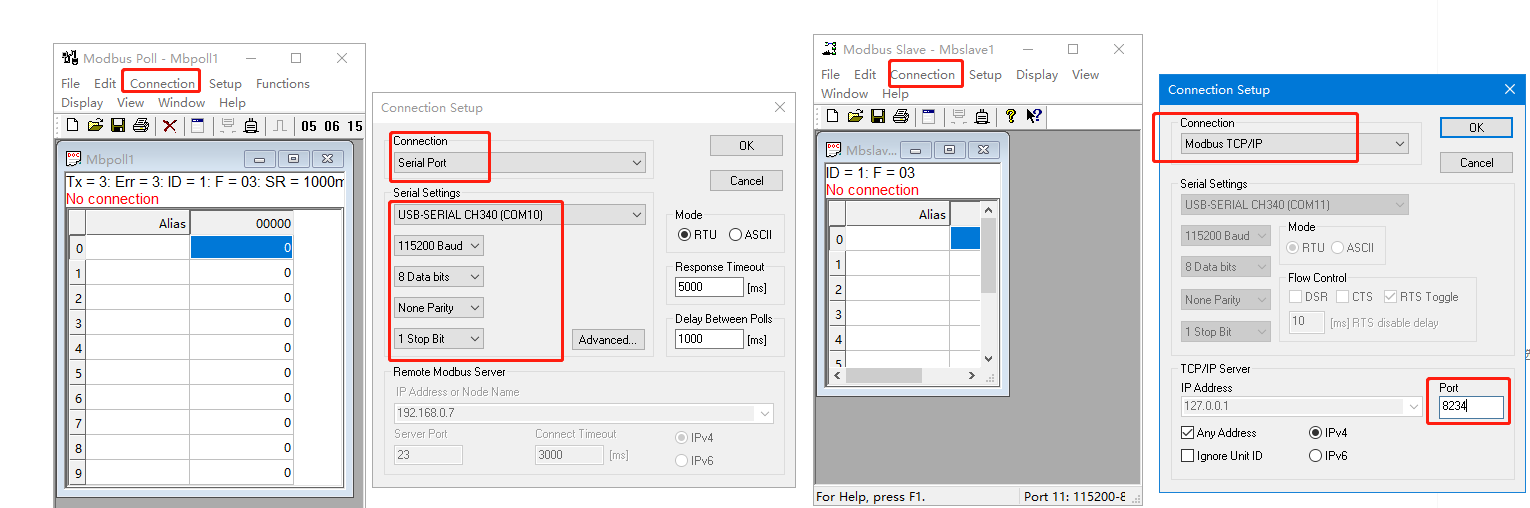Enable the Ignore Unit ID checkbox
Image resolution: width=1530 pixels, height=508 pixels.
[x=1188, y=456]
